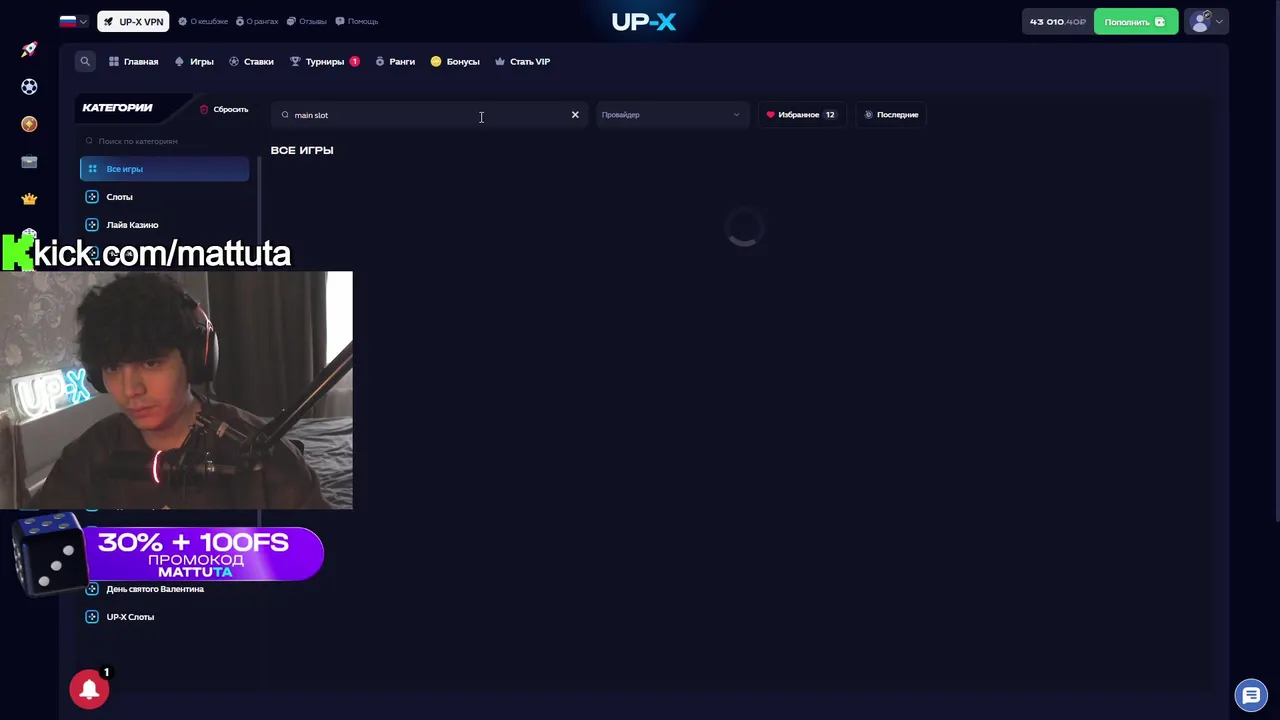
Task: Click the Сбросить reset button
Action: pos(224,109)
